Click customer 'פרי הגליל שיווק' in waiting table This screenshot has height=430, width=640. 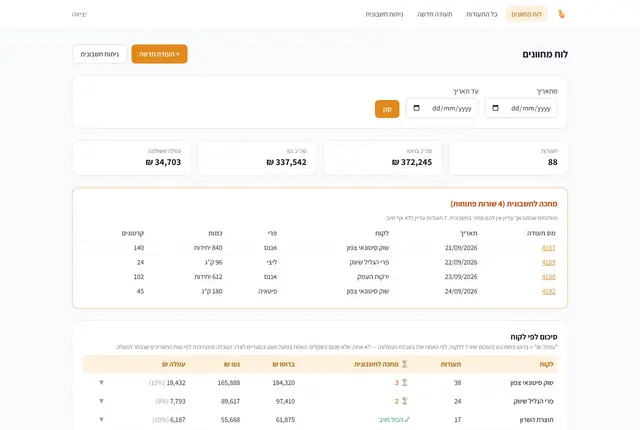click(x=369, y=262)
